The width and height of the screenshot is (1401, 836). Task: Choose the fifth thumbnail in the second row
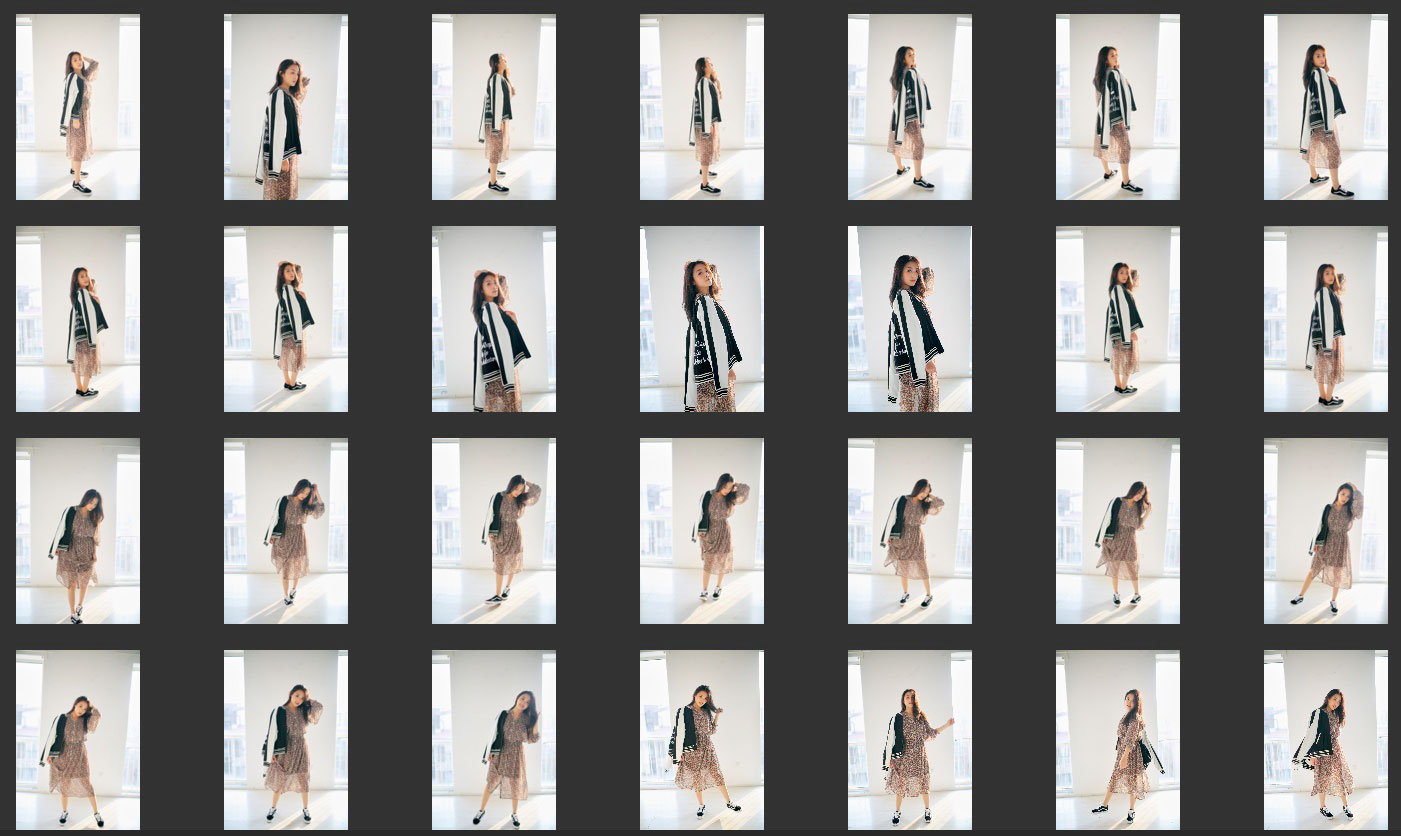[910, 319]
